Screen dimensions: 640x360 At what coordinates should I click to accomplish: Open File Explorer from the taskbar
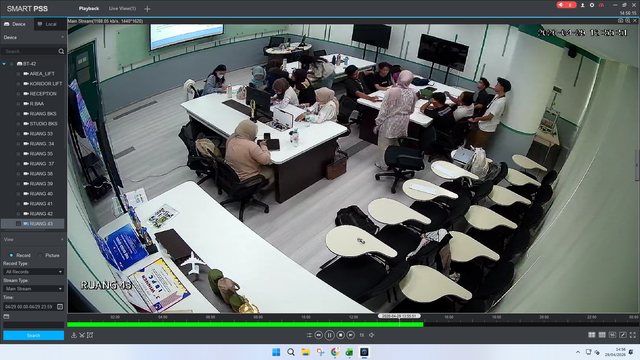[x=305, y=352]
